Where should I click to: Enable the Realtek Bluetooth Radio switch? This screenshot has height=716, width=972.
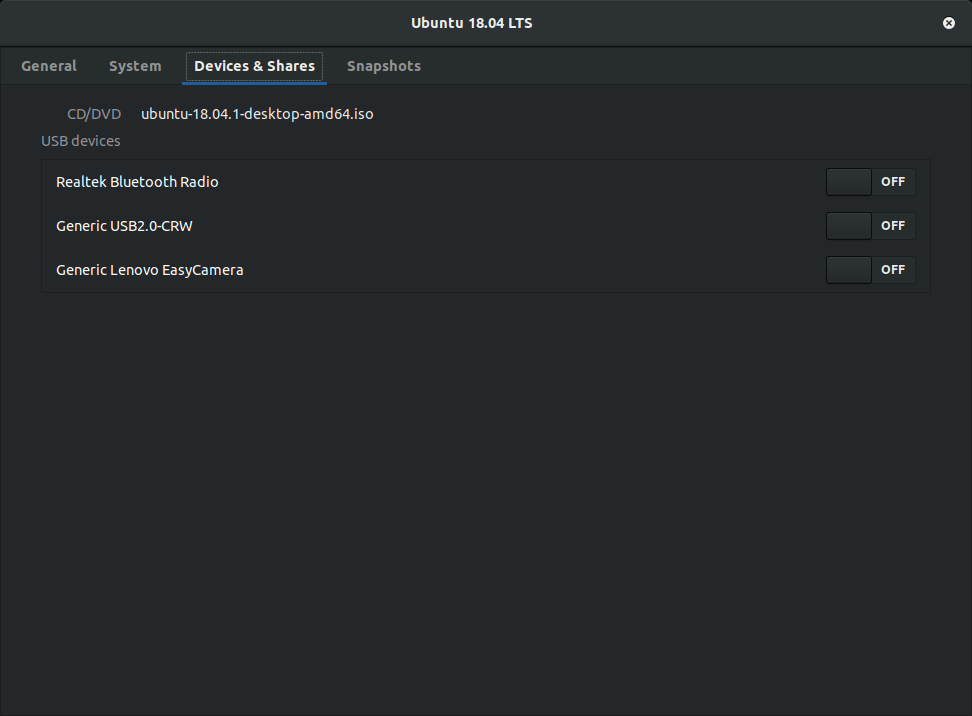pos(870,182)
